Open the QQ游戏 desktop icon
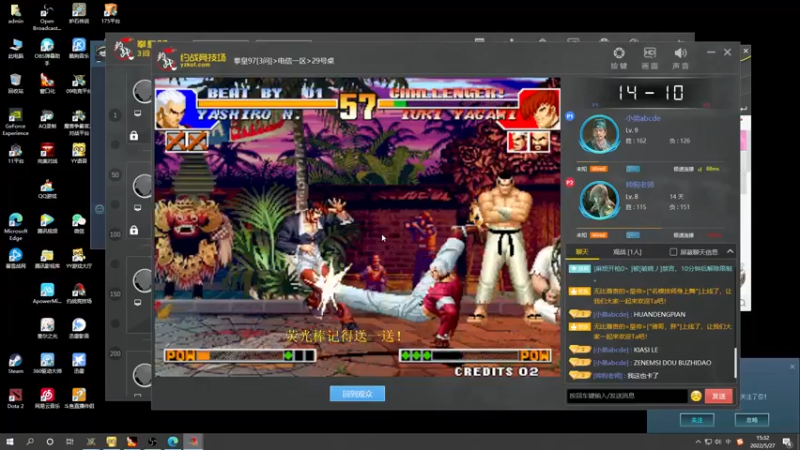Screen dimensions: 800x450 click(x=47, y=188)
